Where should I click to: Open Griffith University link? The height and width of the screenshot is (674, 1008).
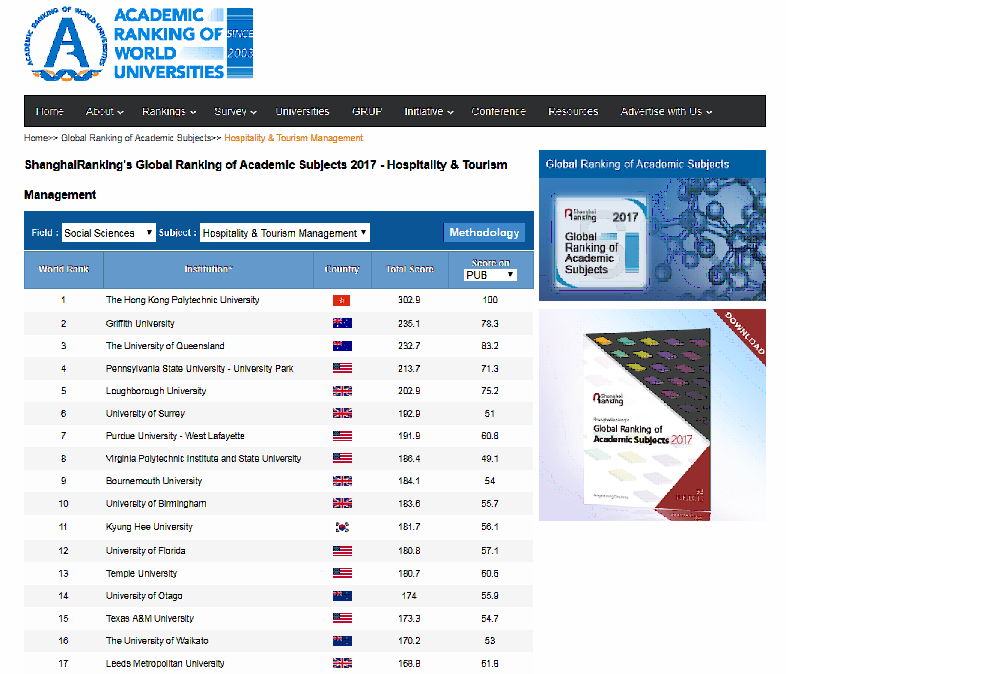click(x=140, y=323)
